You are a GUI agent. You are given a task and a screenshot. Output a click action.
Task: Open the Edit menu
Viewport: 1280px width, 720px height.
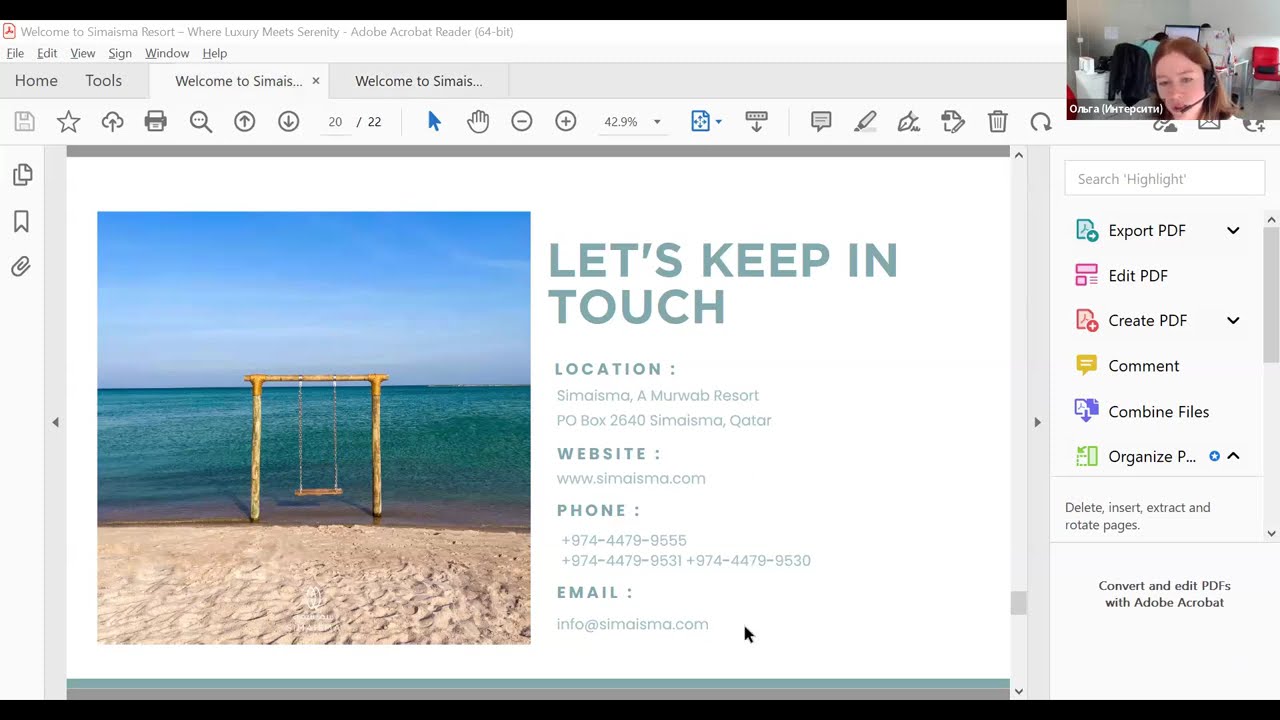(47, 53)
